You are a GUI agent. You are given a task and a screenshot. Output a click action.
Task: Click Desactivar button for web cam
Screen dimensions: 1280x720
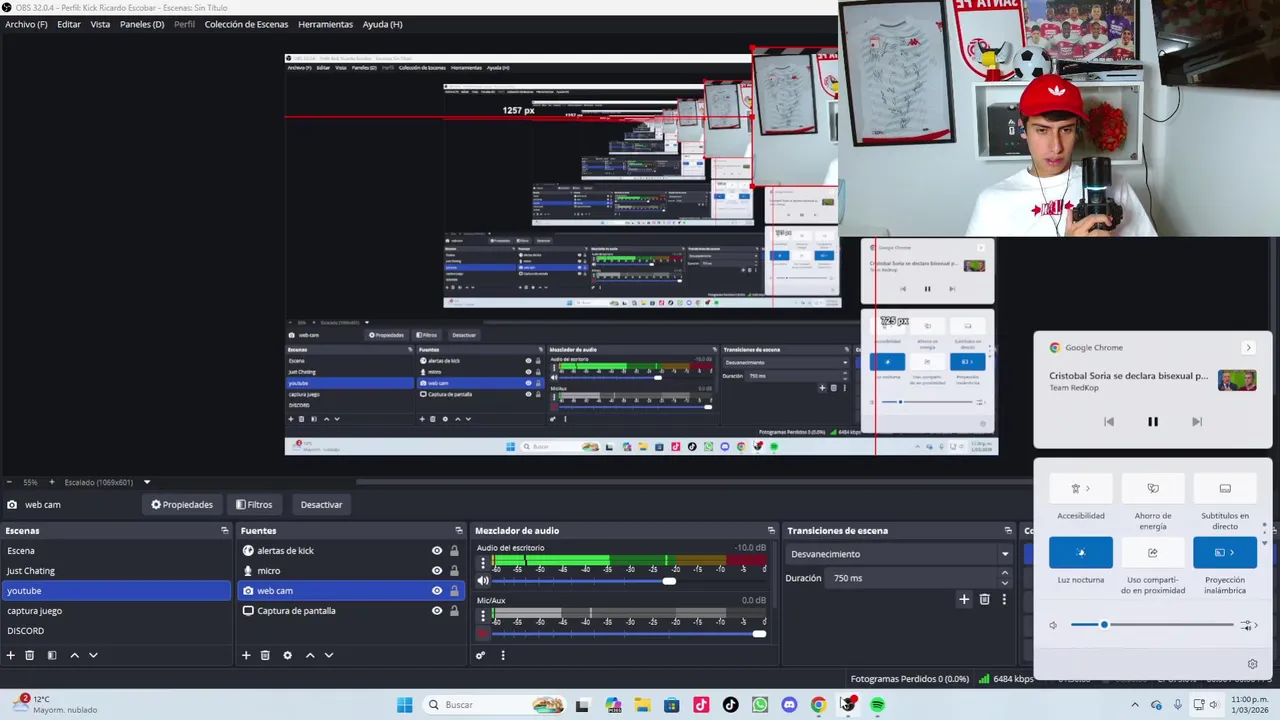pos(321,505)
